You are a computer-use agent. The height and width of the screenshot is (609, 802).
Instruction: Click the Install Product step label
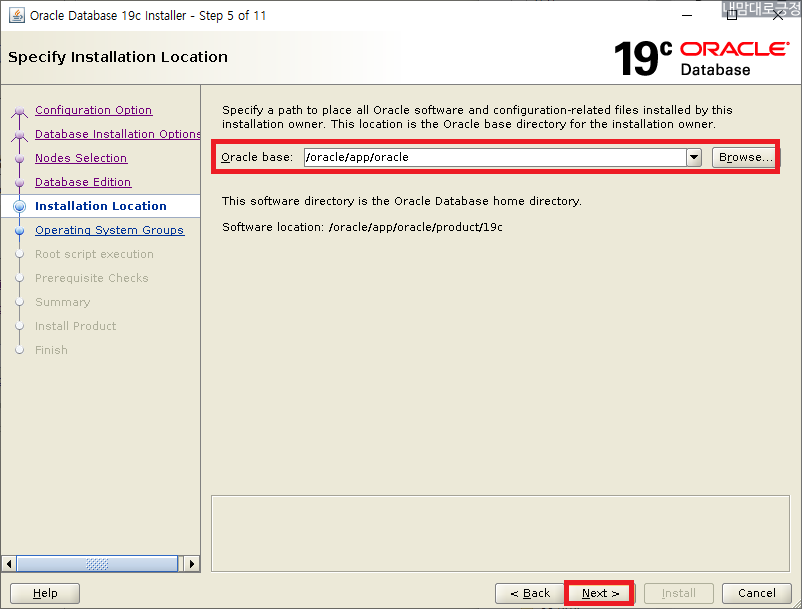click(x=75, y=326)
